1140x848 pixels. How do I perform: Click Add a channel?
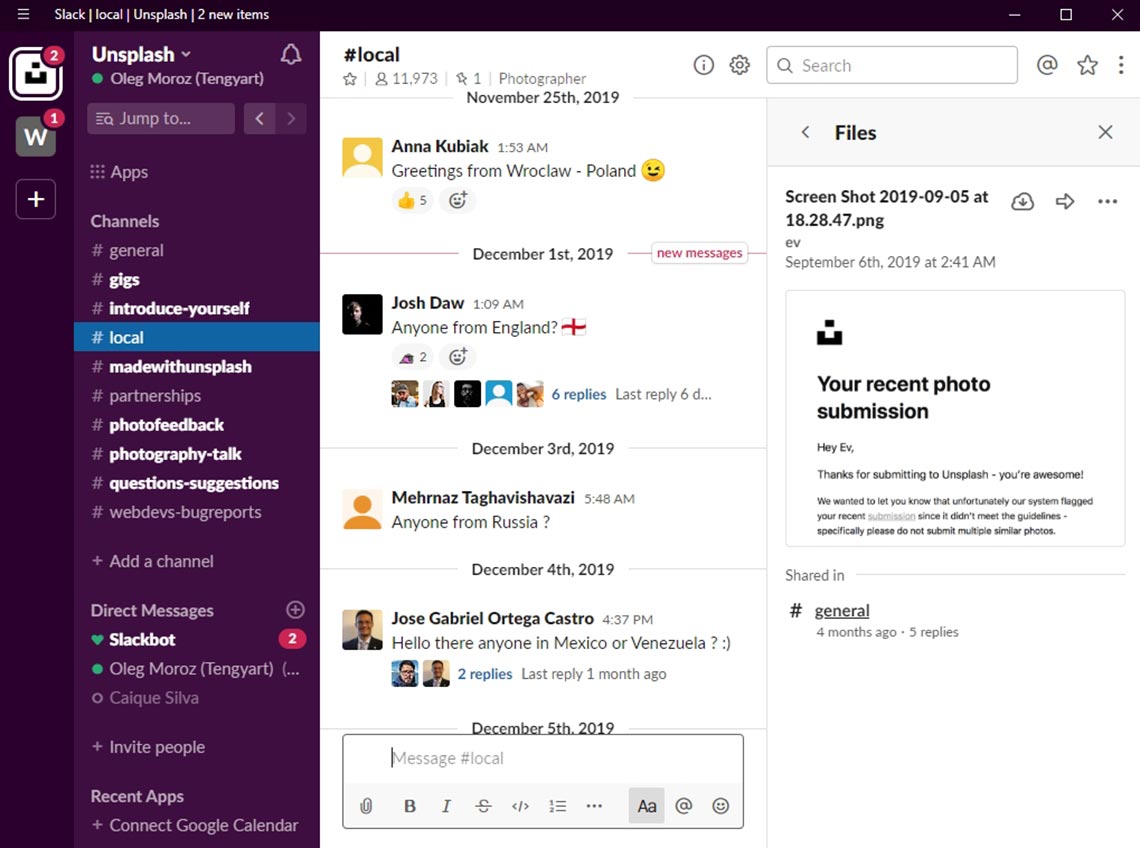pos(153,561)
